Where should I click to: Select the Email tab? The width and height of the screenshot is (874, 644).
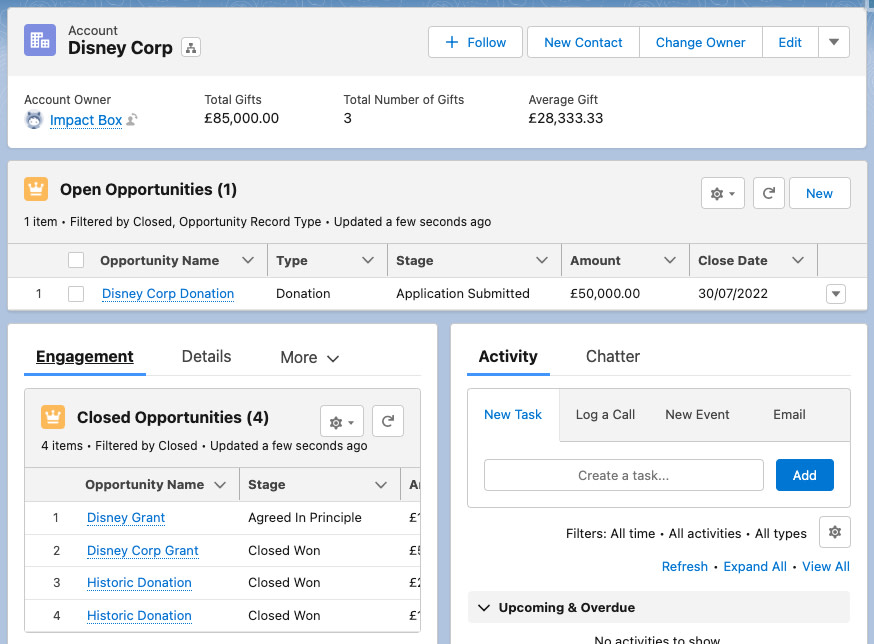(789, 415)
